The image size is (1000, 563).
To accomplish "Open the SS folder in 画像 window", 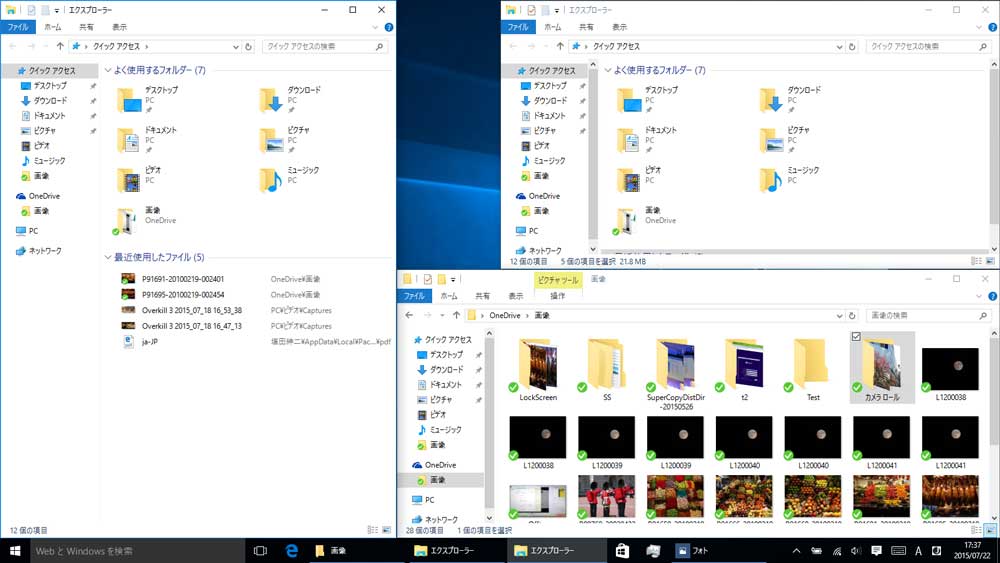I will 607,370.
